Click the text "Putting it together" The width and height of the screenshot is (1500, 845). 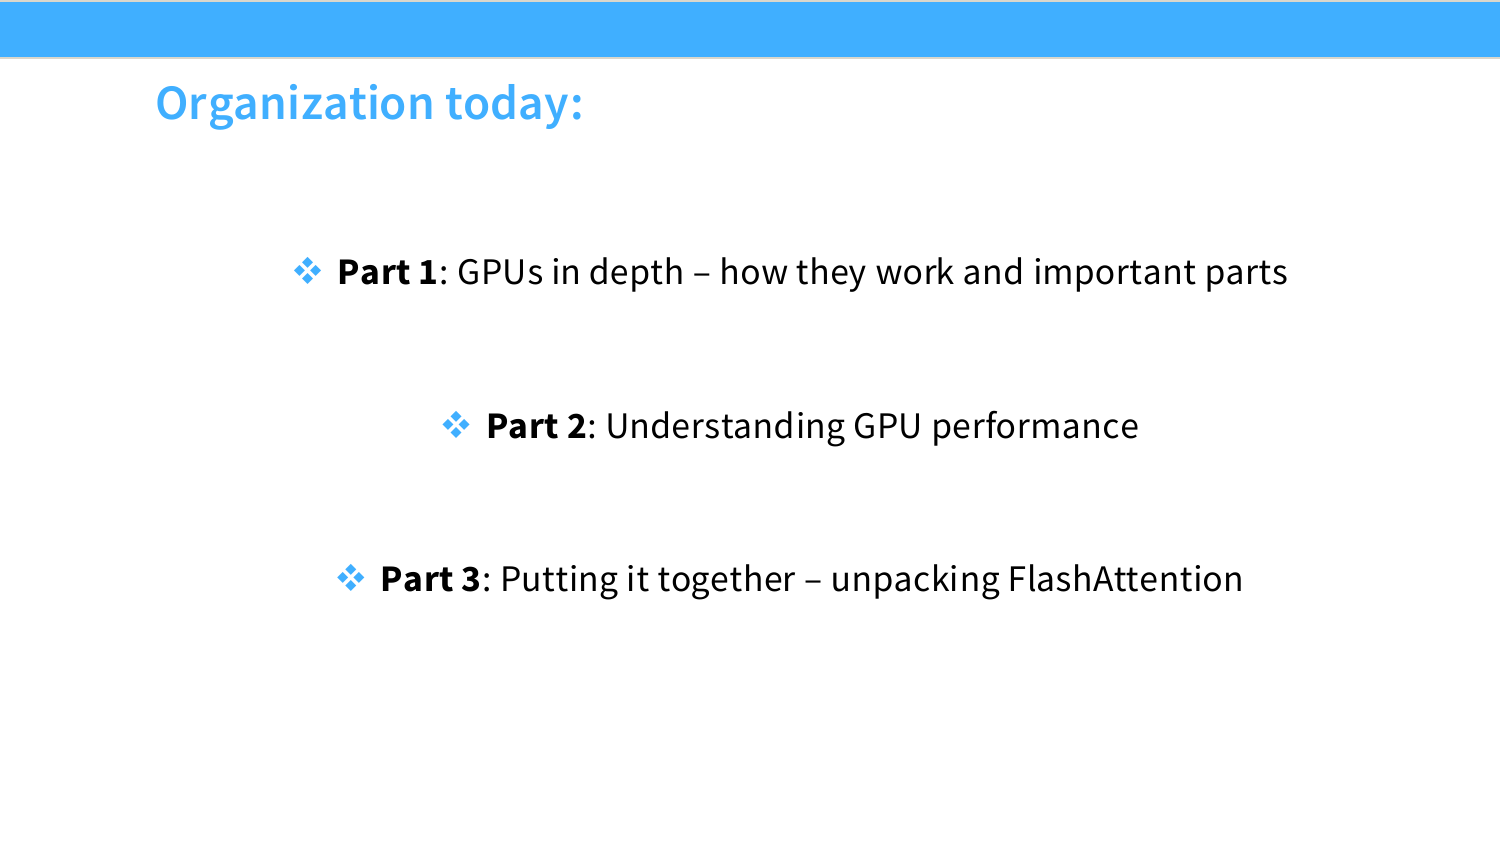tap(648, 579)
